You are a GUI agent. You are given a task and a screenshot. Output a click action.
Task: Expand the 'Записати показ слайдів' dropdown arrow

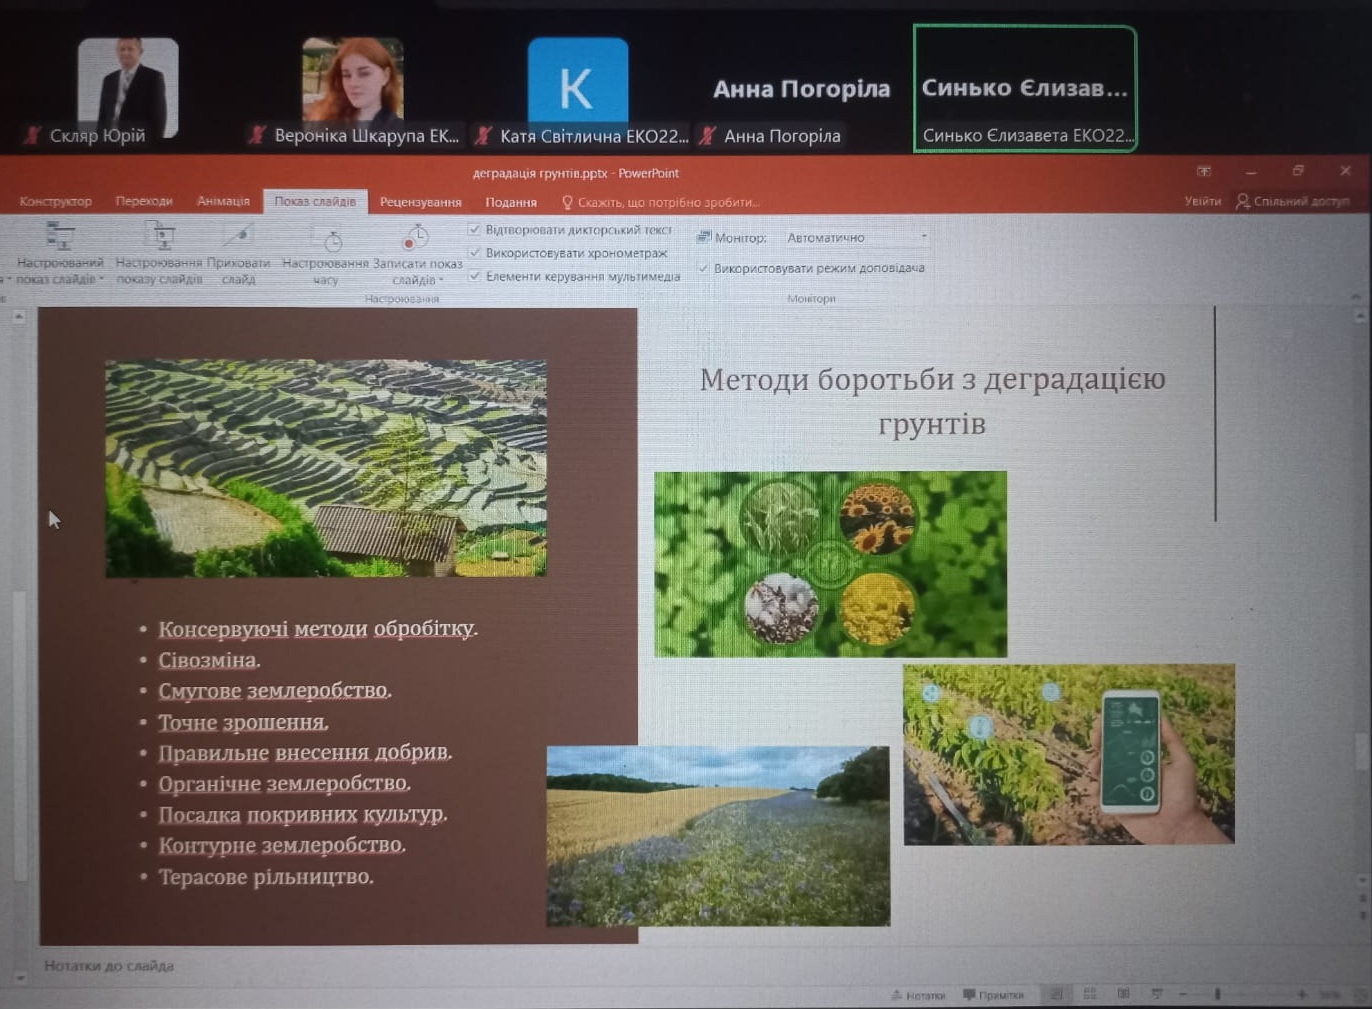(x=441, y=281)
